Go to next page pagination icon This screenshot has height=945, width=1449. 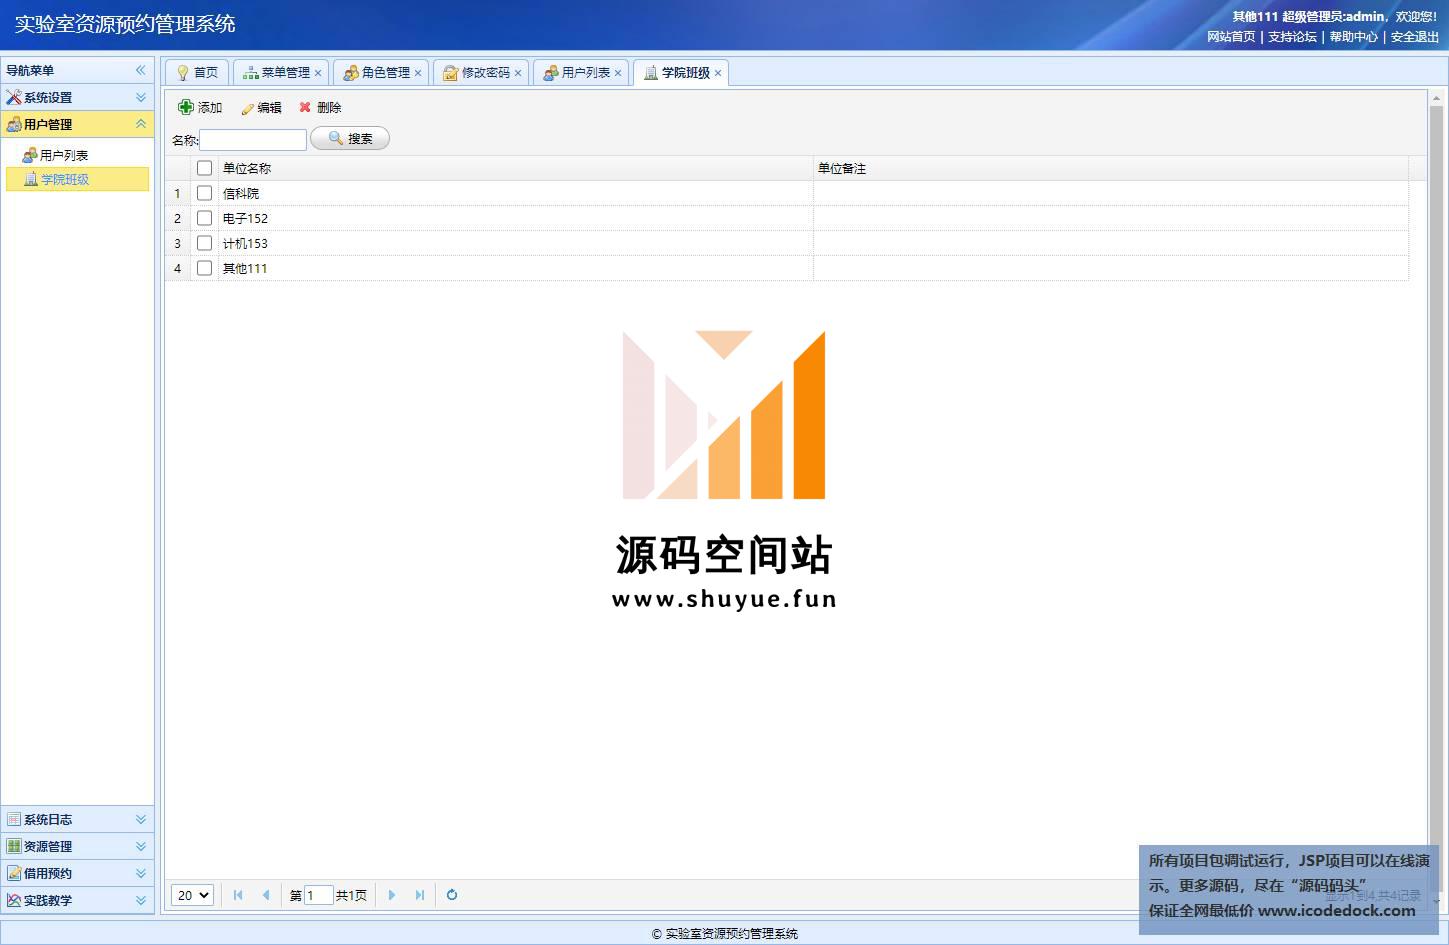point(392,895)
